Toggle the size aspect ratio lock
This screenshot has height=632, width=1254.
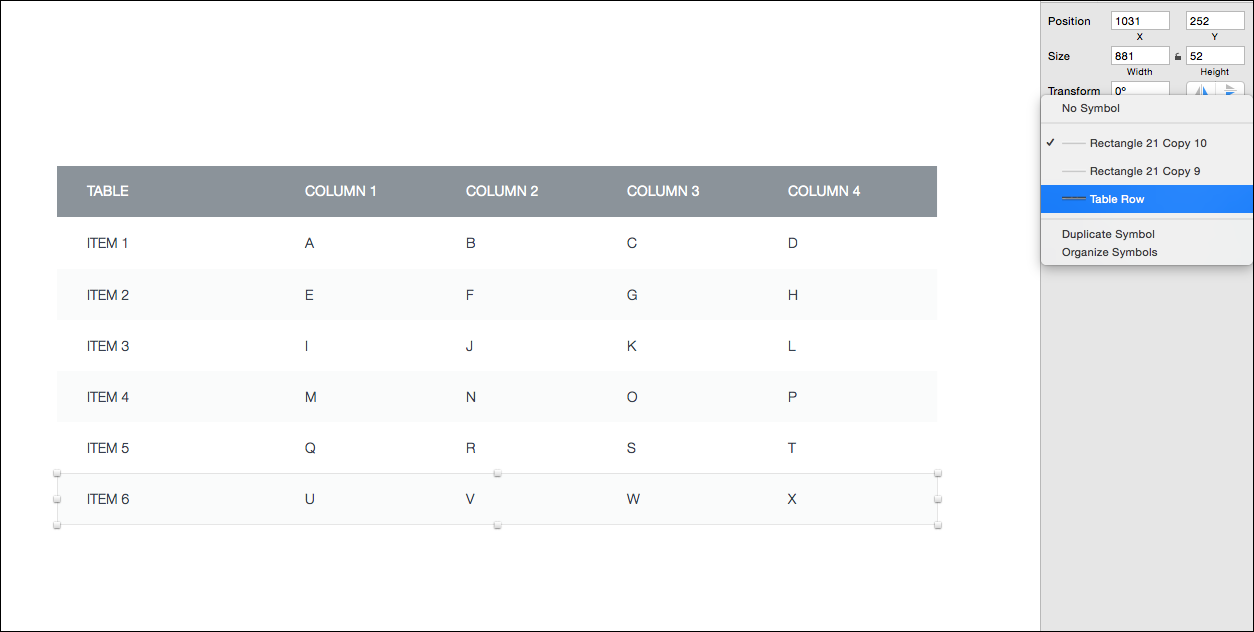pyautogui.click(x=1178, y=57)
